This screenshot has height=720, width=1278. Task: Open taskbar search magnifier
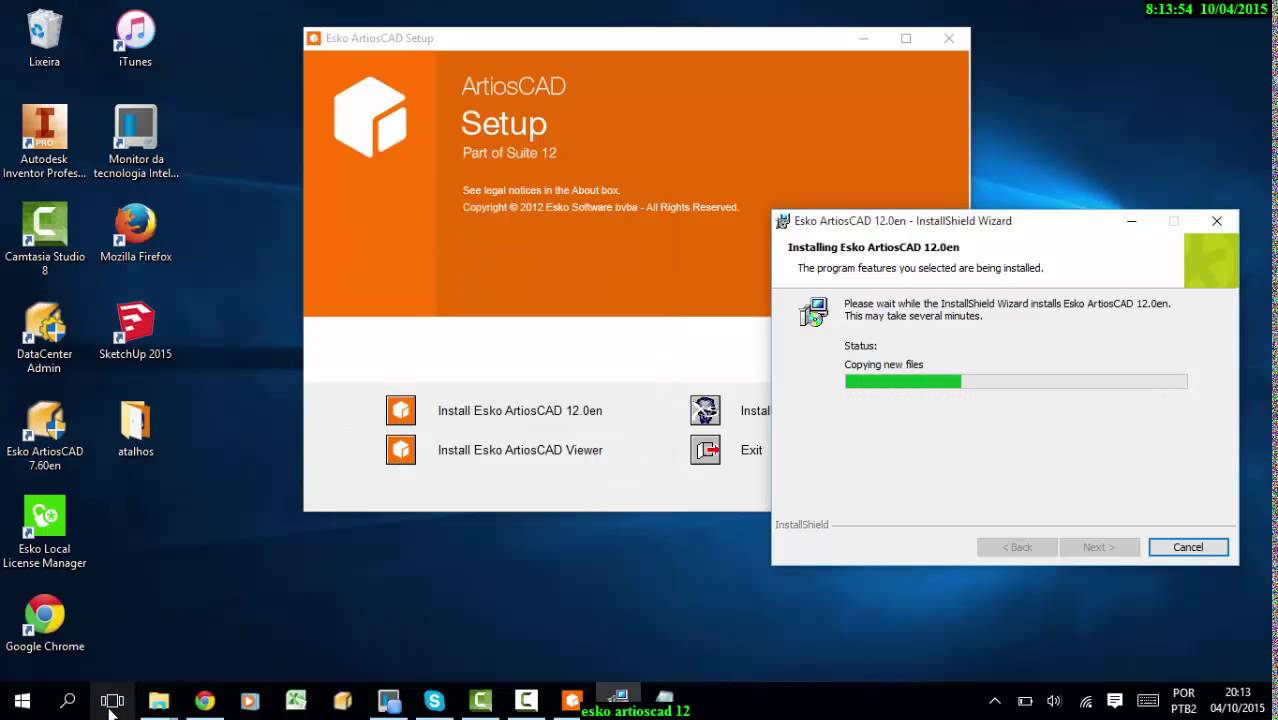[x=68, y=701]
